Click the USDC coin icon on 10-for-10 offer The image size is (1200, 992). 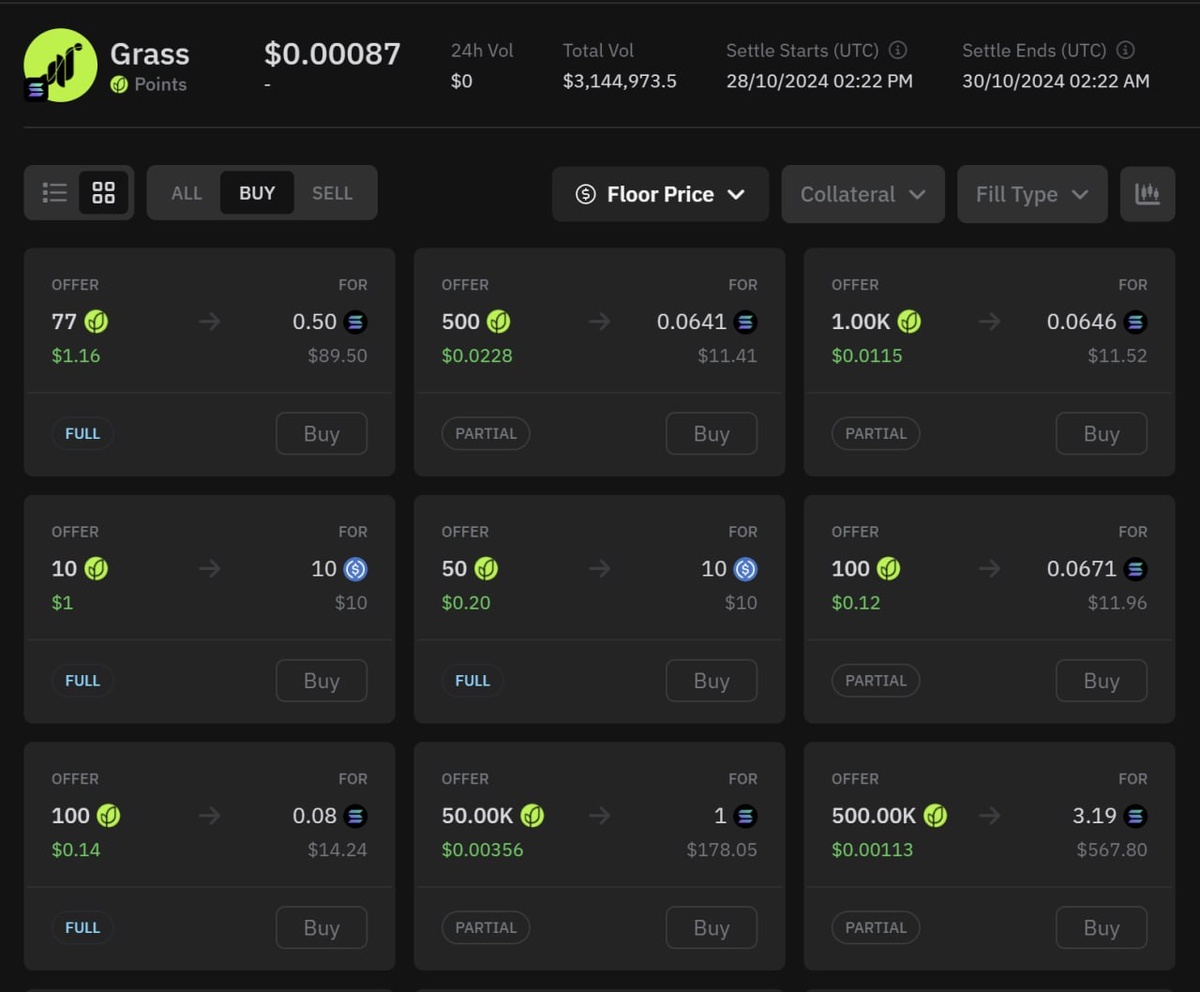click(355, 569)
